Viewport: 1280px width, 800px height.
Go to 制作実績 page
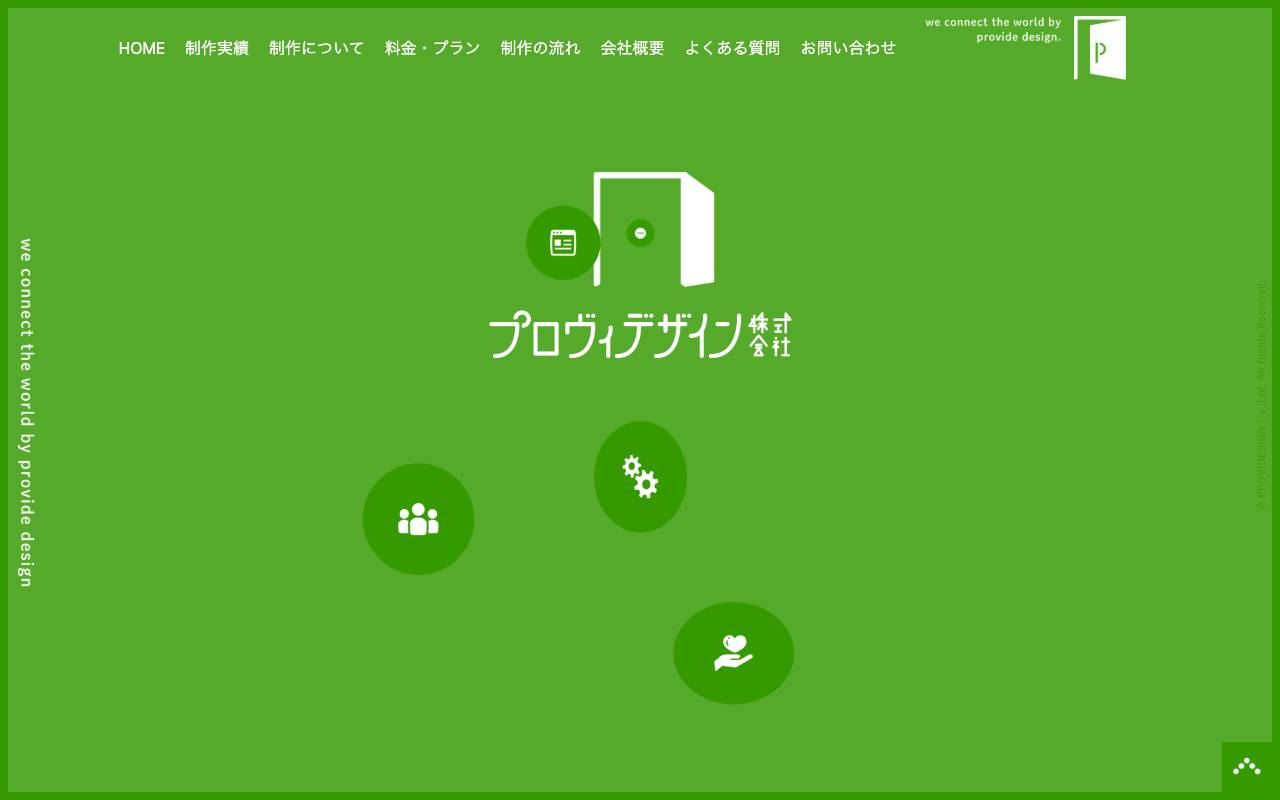[x=217, y=48]
